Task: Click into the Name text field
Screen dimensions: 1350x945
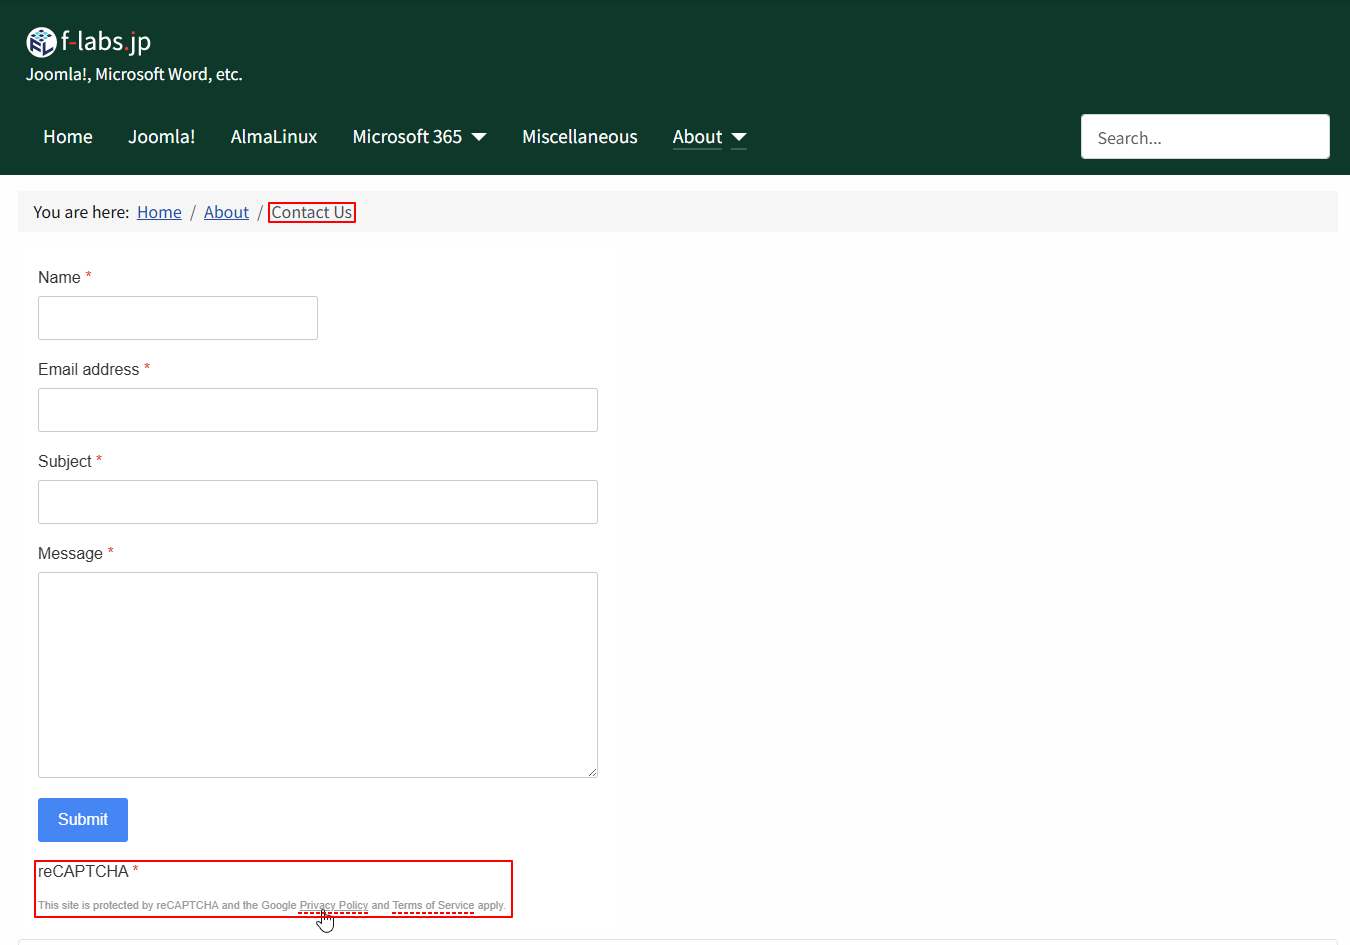Action: (x=178, y=318)
